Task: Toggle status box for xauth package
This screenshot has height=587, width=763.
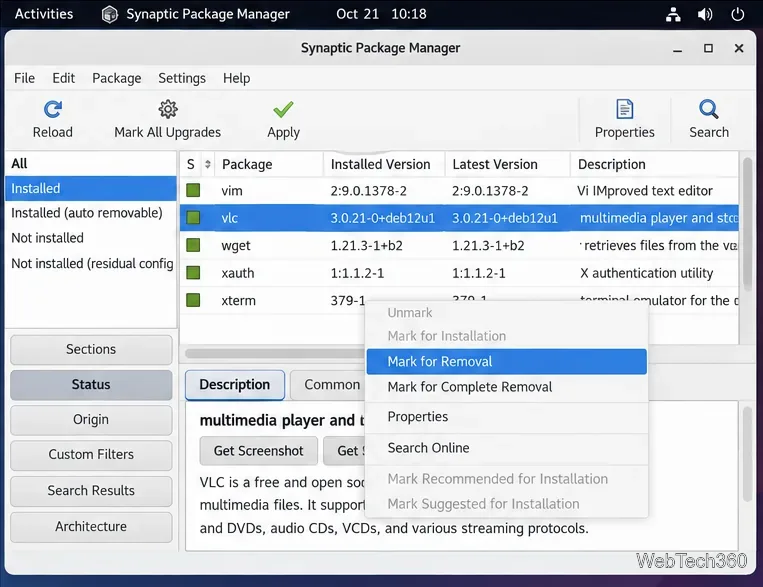Action: pos(193,273)
